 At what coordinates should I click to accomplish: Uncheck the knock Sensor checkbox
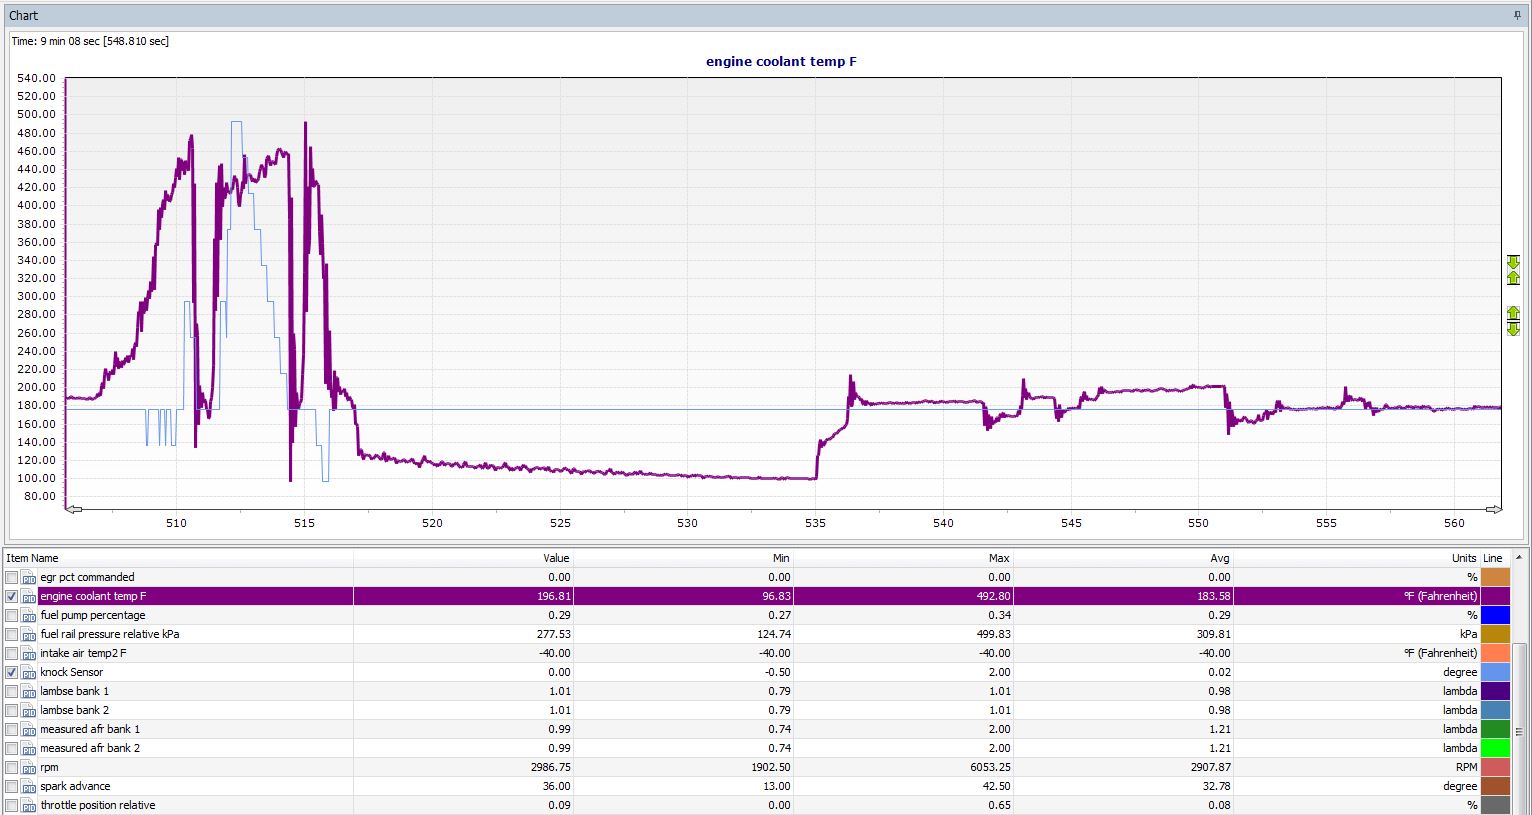coord(12,672)
